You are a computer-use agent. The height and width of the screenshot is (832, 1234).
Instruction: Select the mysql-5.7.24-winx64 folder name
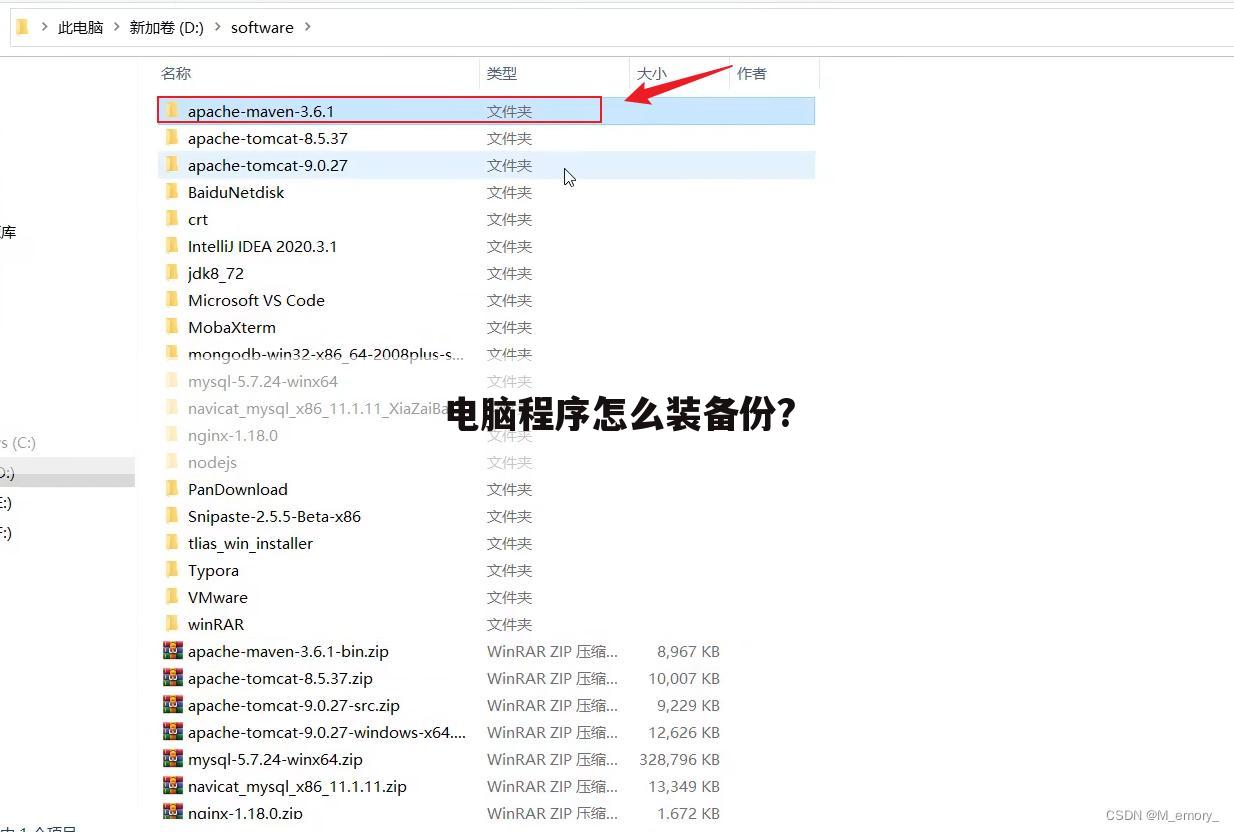pyautogui.click(x=263, y=381)
